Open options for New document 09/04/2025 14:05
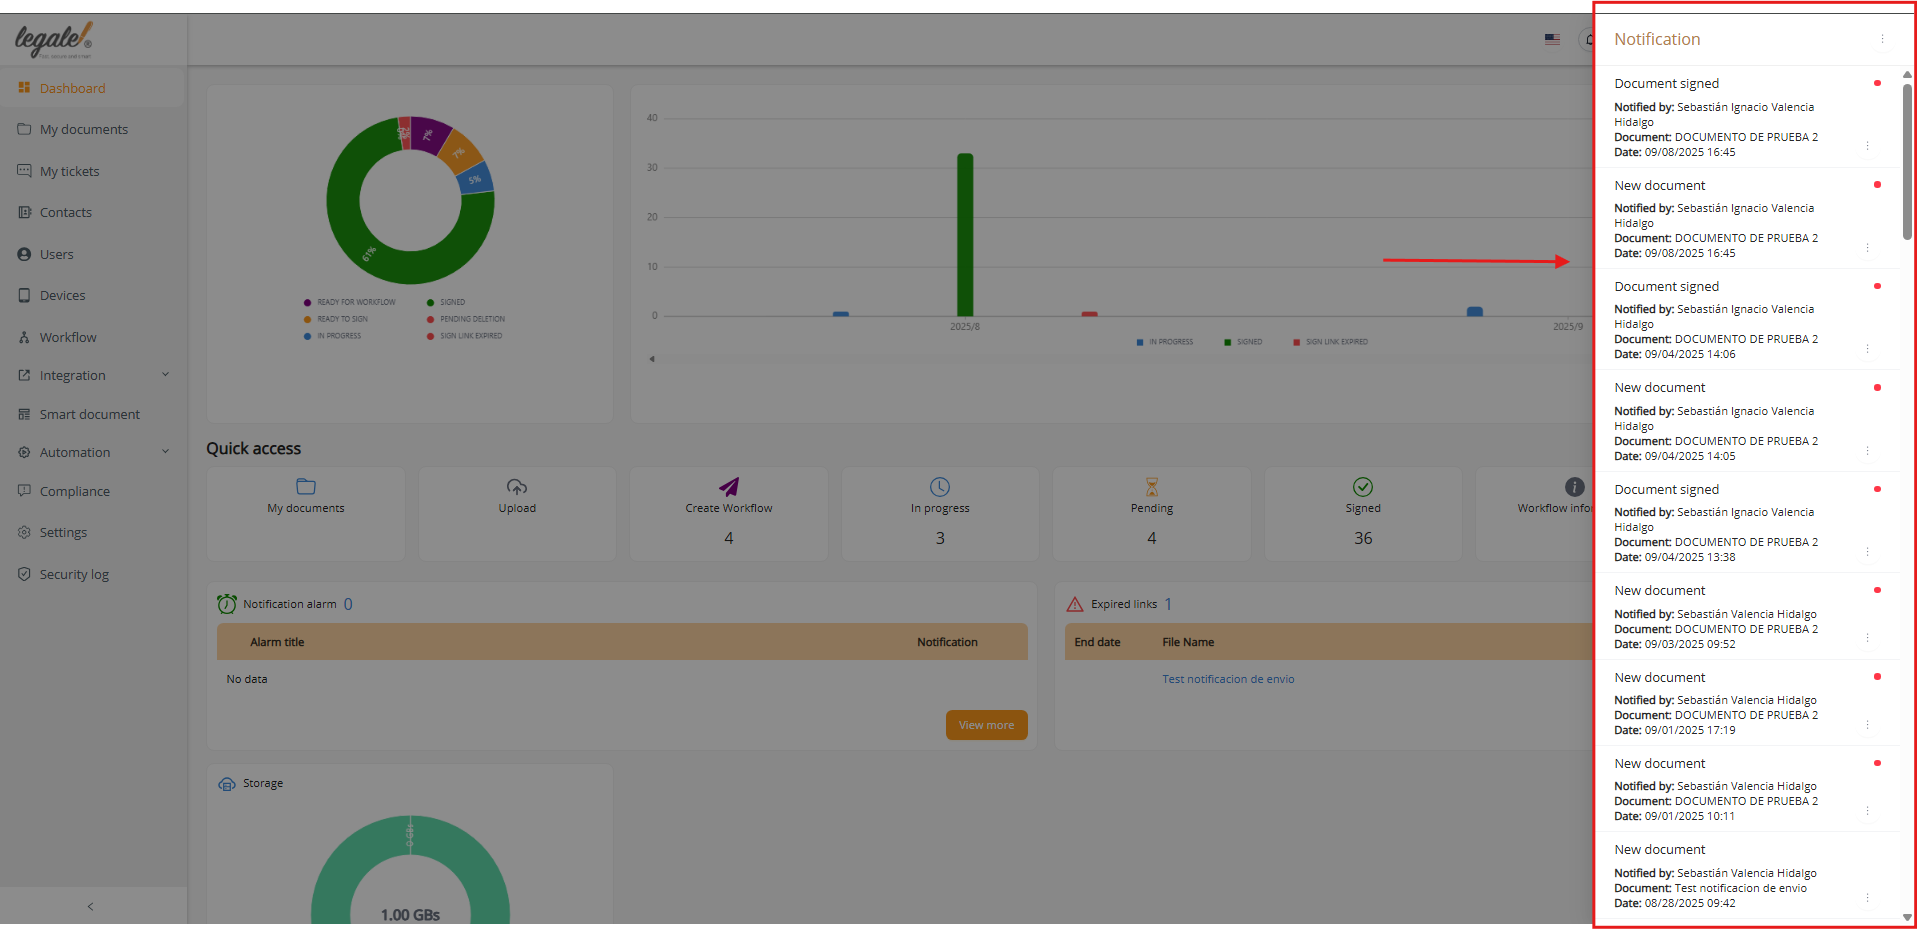 tap(1867, 450)
